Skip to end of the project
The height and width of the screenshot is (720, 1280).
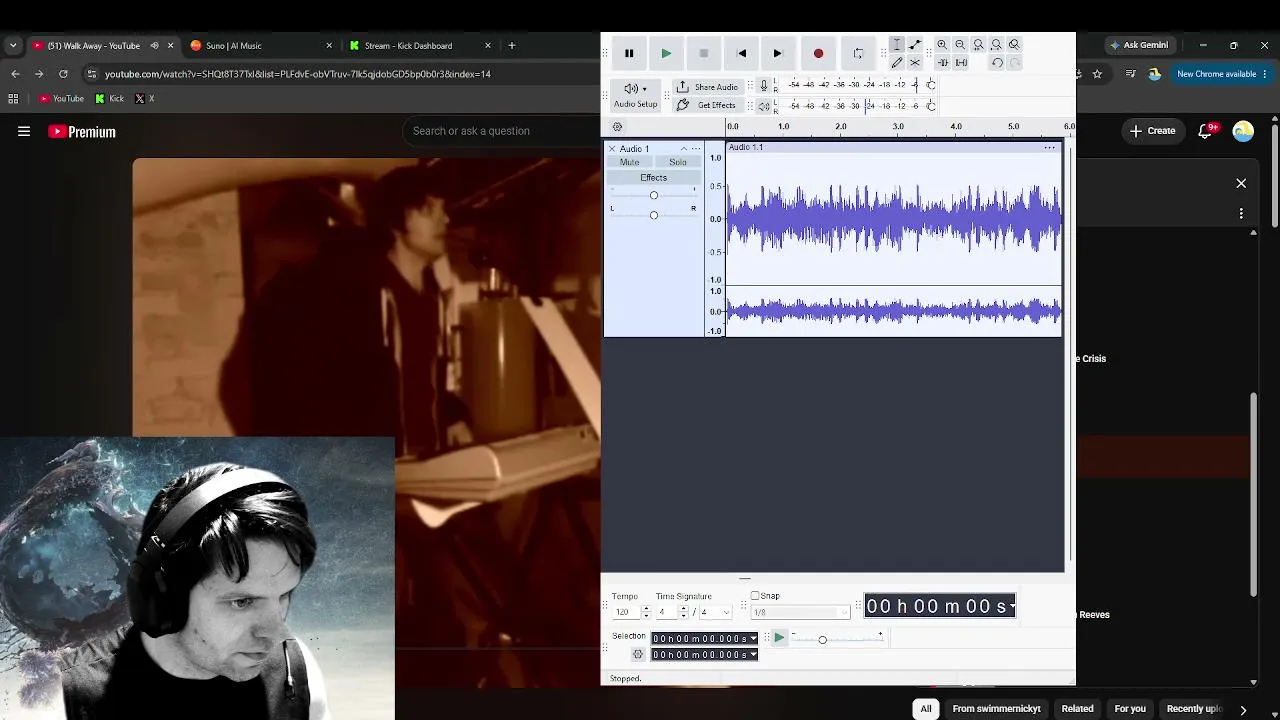pos(778,53)
